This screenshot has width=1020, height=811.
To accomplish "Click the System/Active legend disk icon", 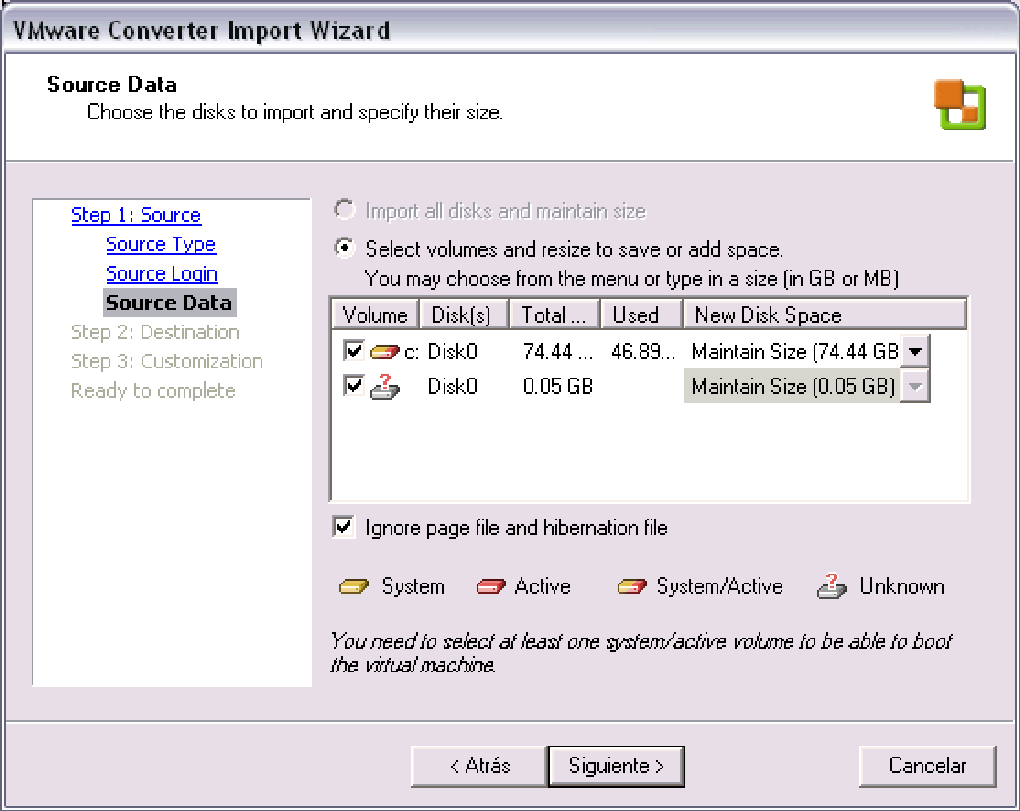I will point(632,587).
